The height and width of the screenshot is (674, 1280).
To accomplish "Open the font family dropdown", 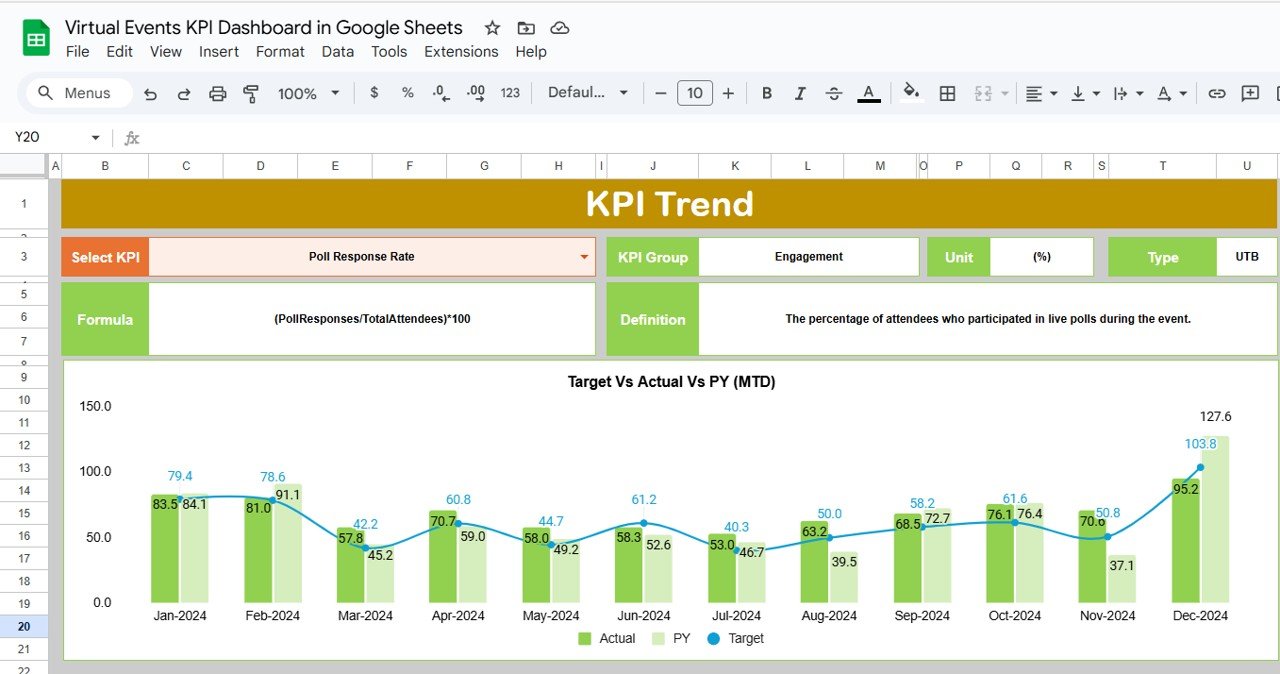I will click(588, 92).
